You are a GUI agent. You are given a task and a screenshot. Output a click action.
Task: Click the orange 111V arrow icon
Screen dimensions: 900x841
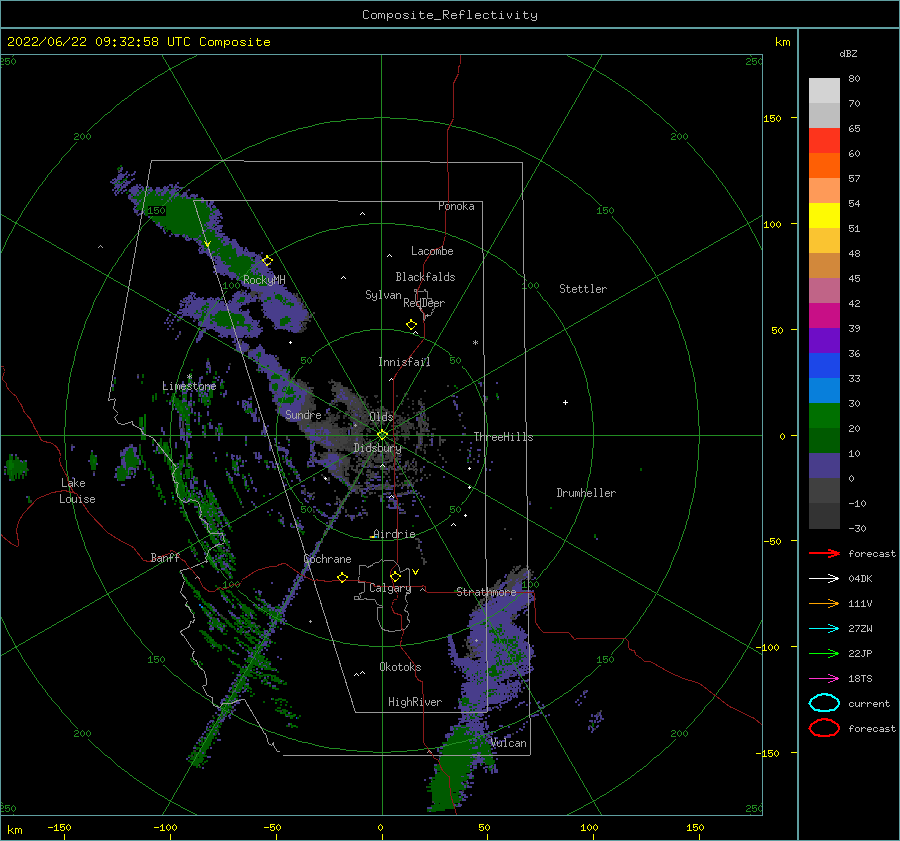point(824,603)
